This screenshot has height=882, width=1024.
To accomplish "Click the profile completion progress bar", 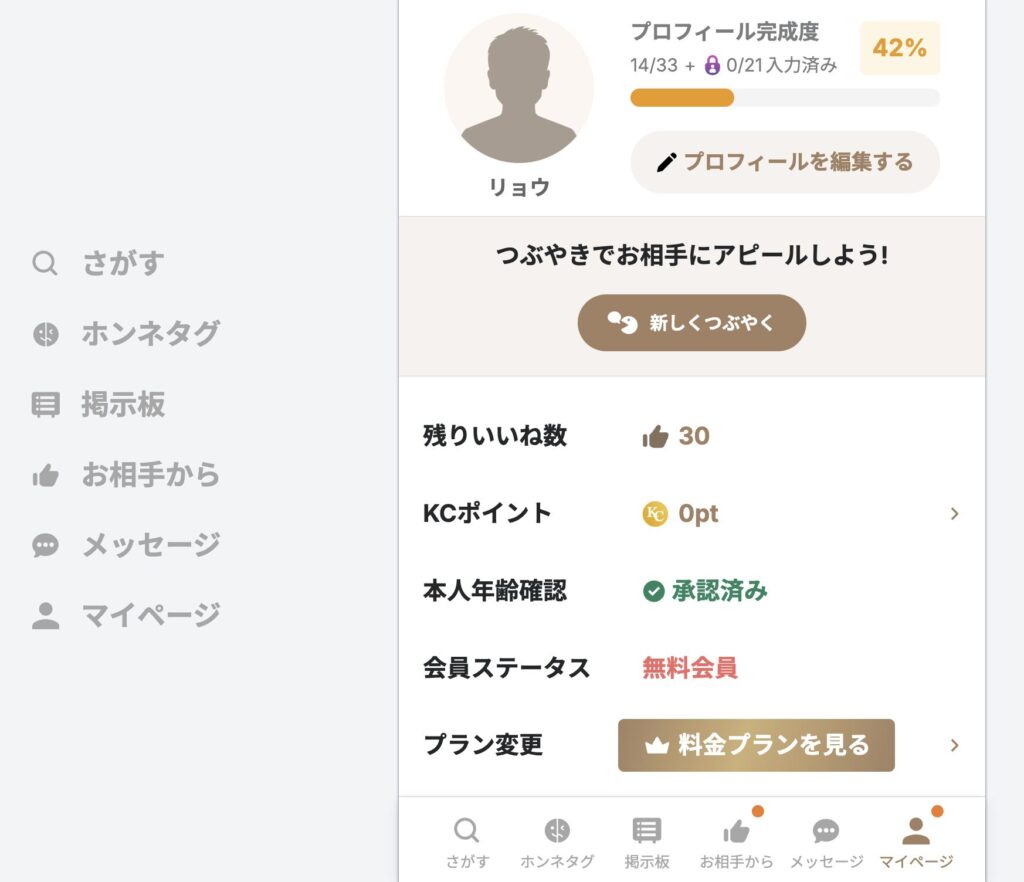I will click(x=785, y=98).
